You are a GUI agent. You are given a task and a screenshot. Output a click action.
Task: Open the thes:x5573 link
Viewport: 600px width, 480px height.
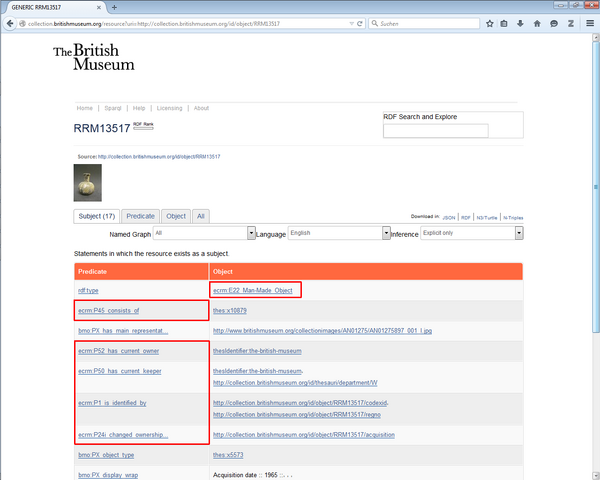228,455
